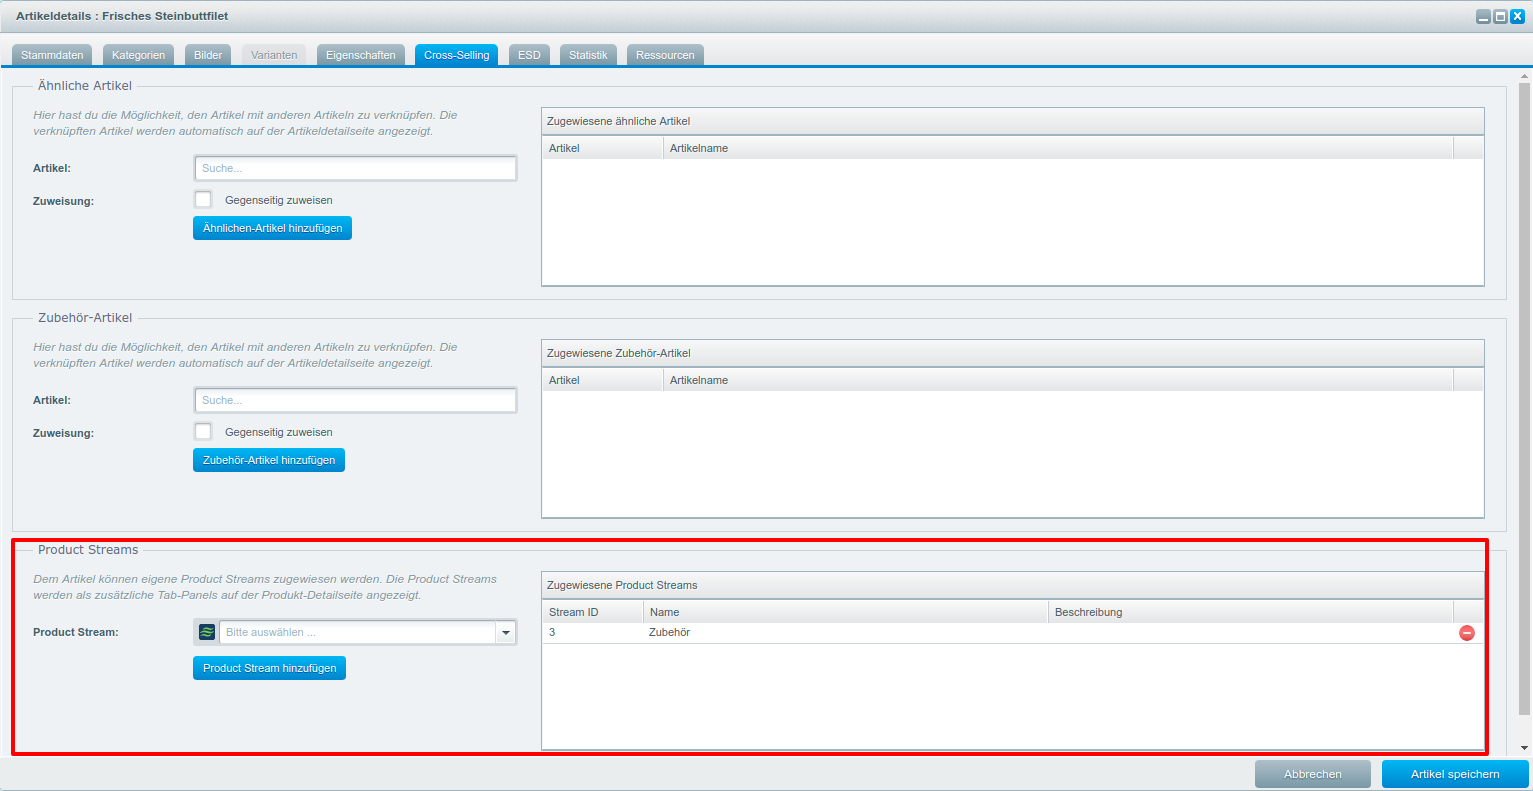The width and height of the screenshot is (1533, 791).
Task: Click Artikel column in ähnliche Artikel grid
Action: (x=603, y=148)
